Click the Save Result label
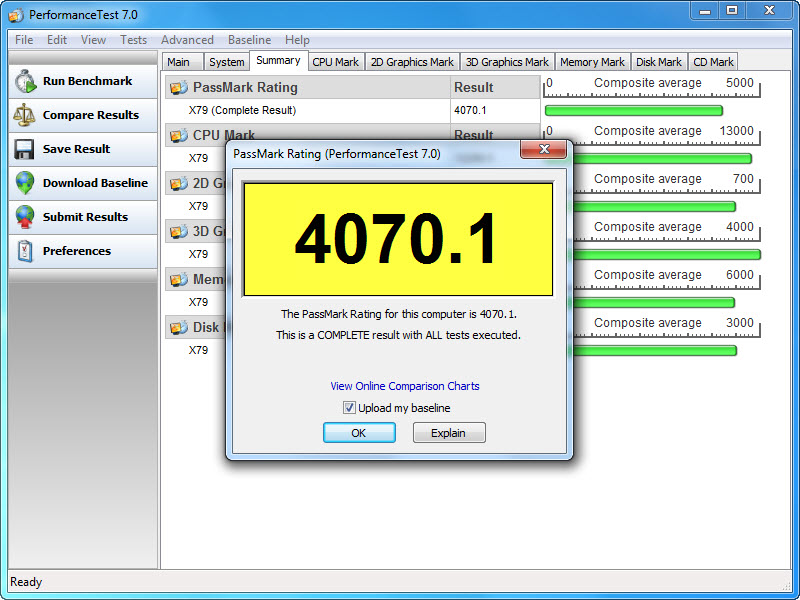 (77, 149)
